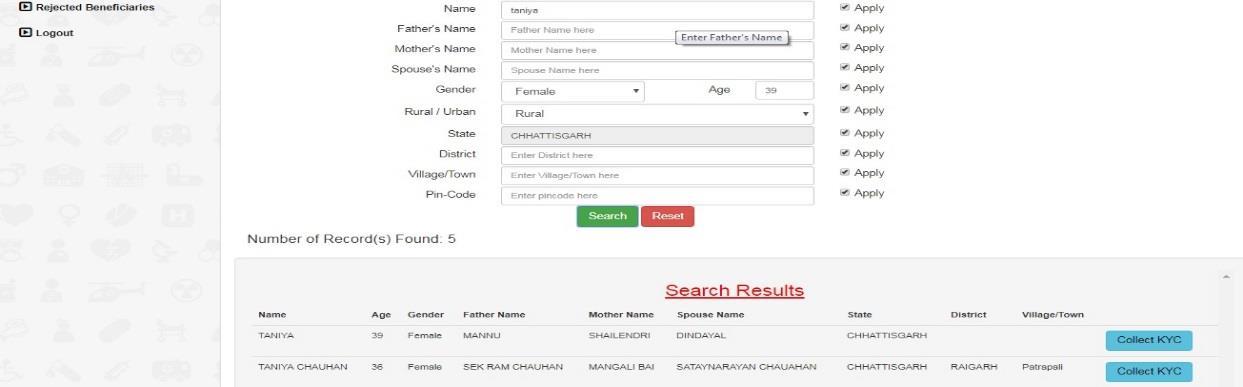This screenshot has width=1243, height=387.
Task: Click the green Search button
Action: [607, 216]
